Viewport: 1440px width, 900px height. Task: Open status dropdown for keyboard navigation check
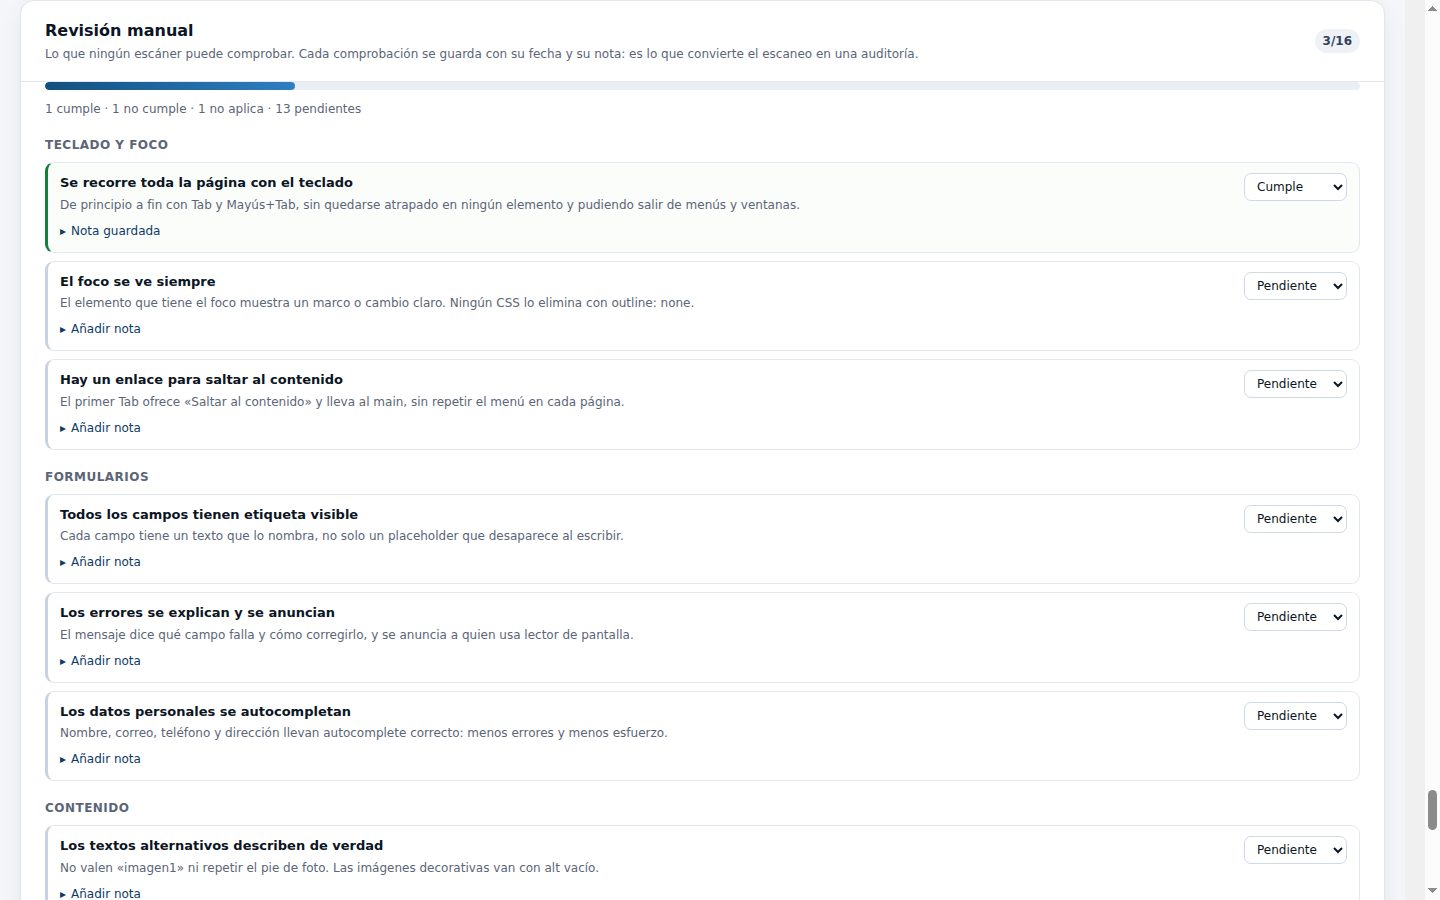[1295, 187]
